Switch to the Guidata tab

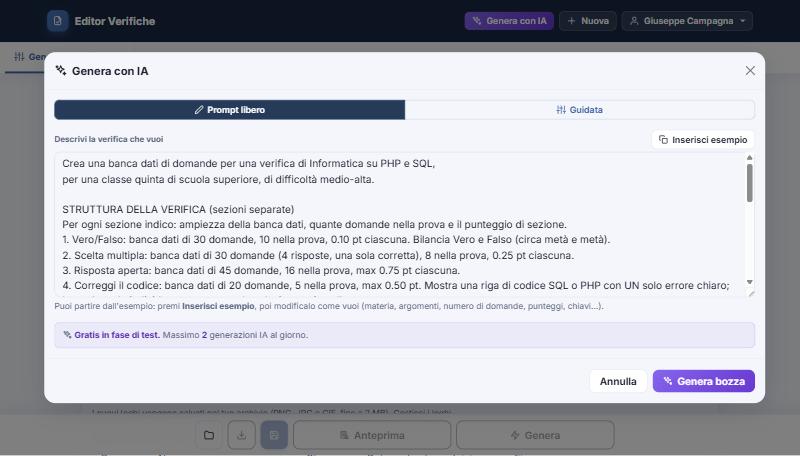[580, 110]
